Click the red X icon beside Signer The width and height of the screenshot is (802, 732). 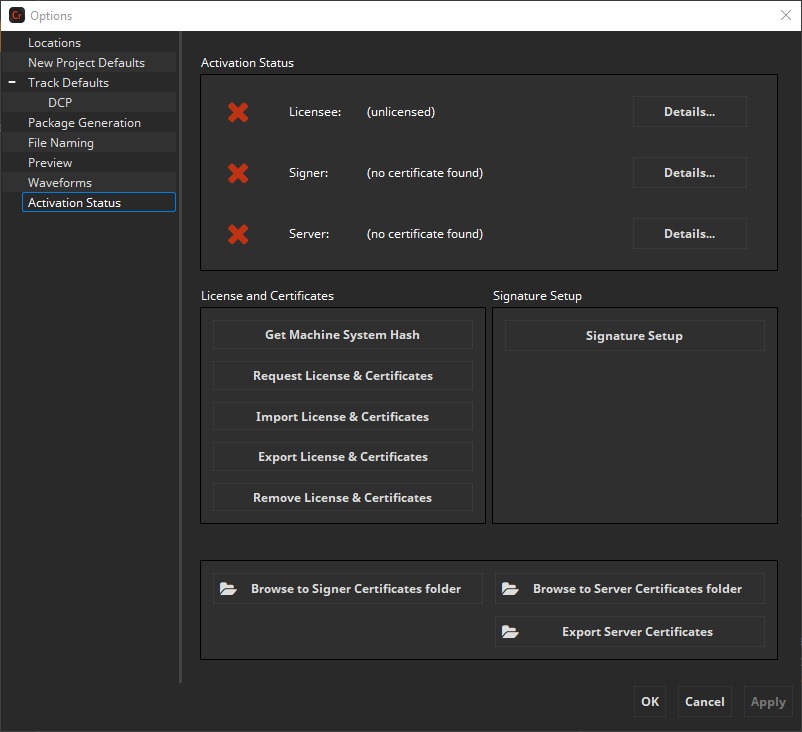click(238, 173)
